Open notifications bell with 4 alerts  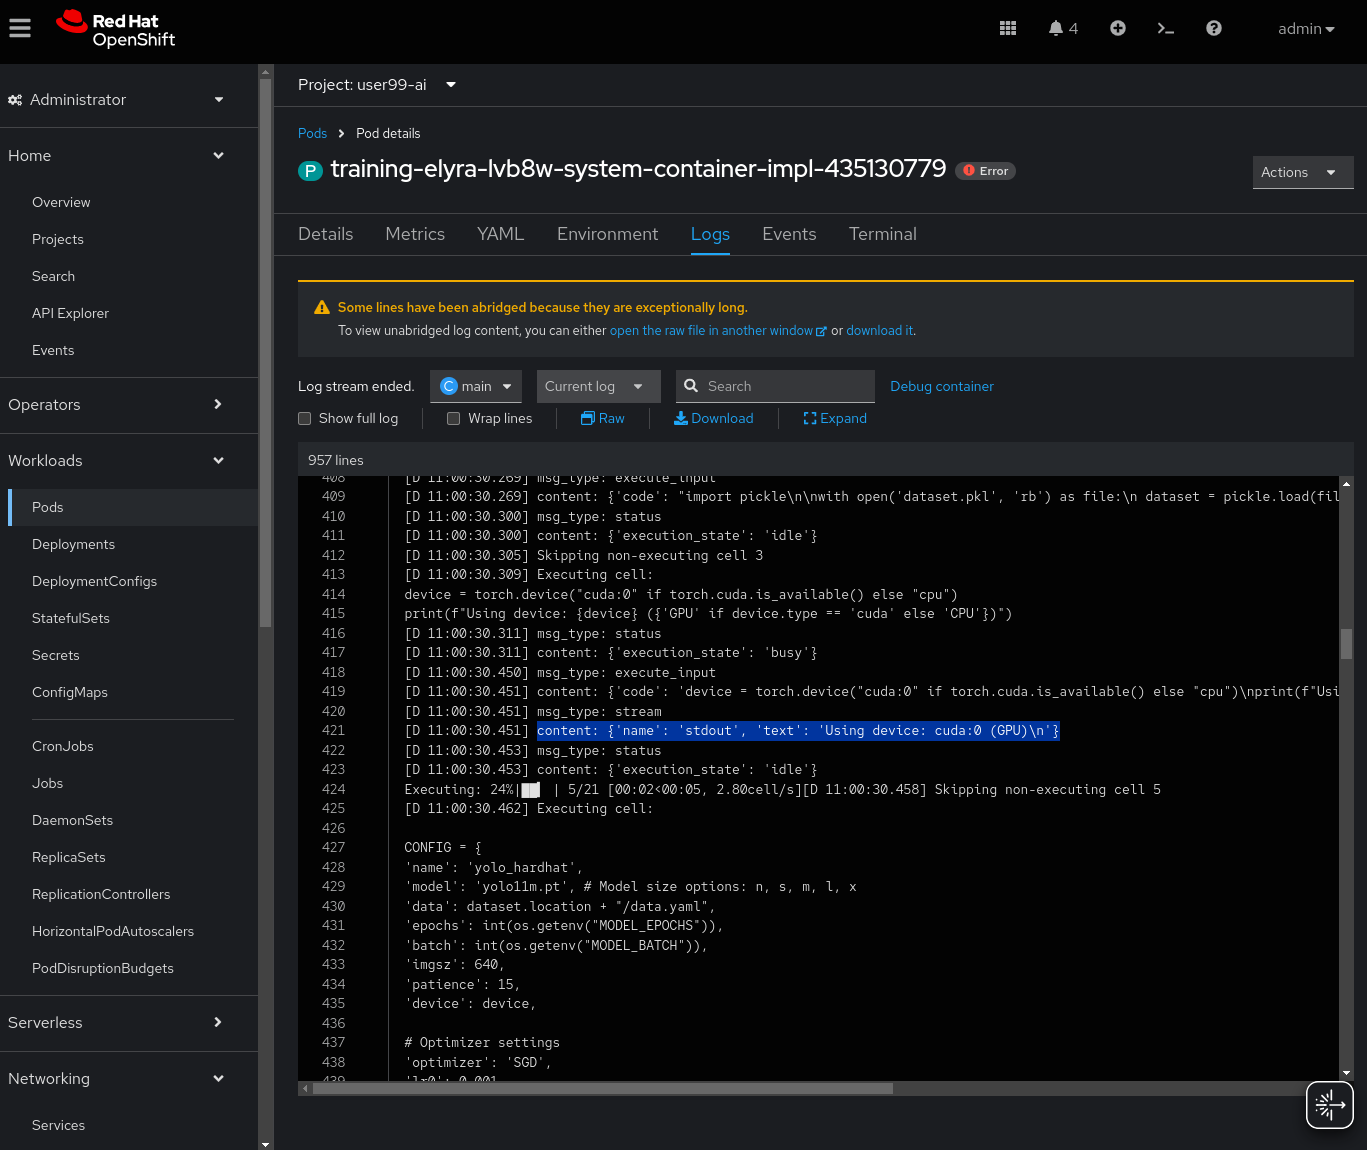pyautogui.click(x=1063, y=29)
